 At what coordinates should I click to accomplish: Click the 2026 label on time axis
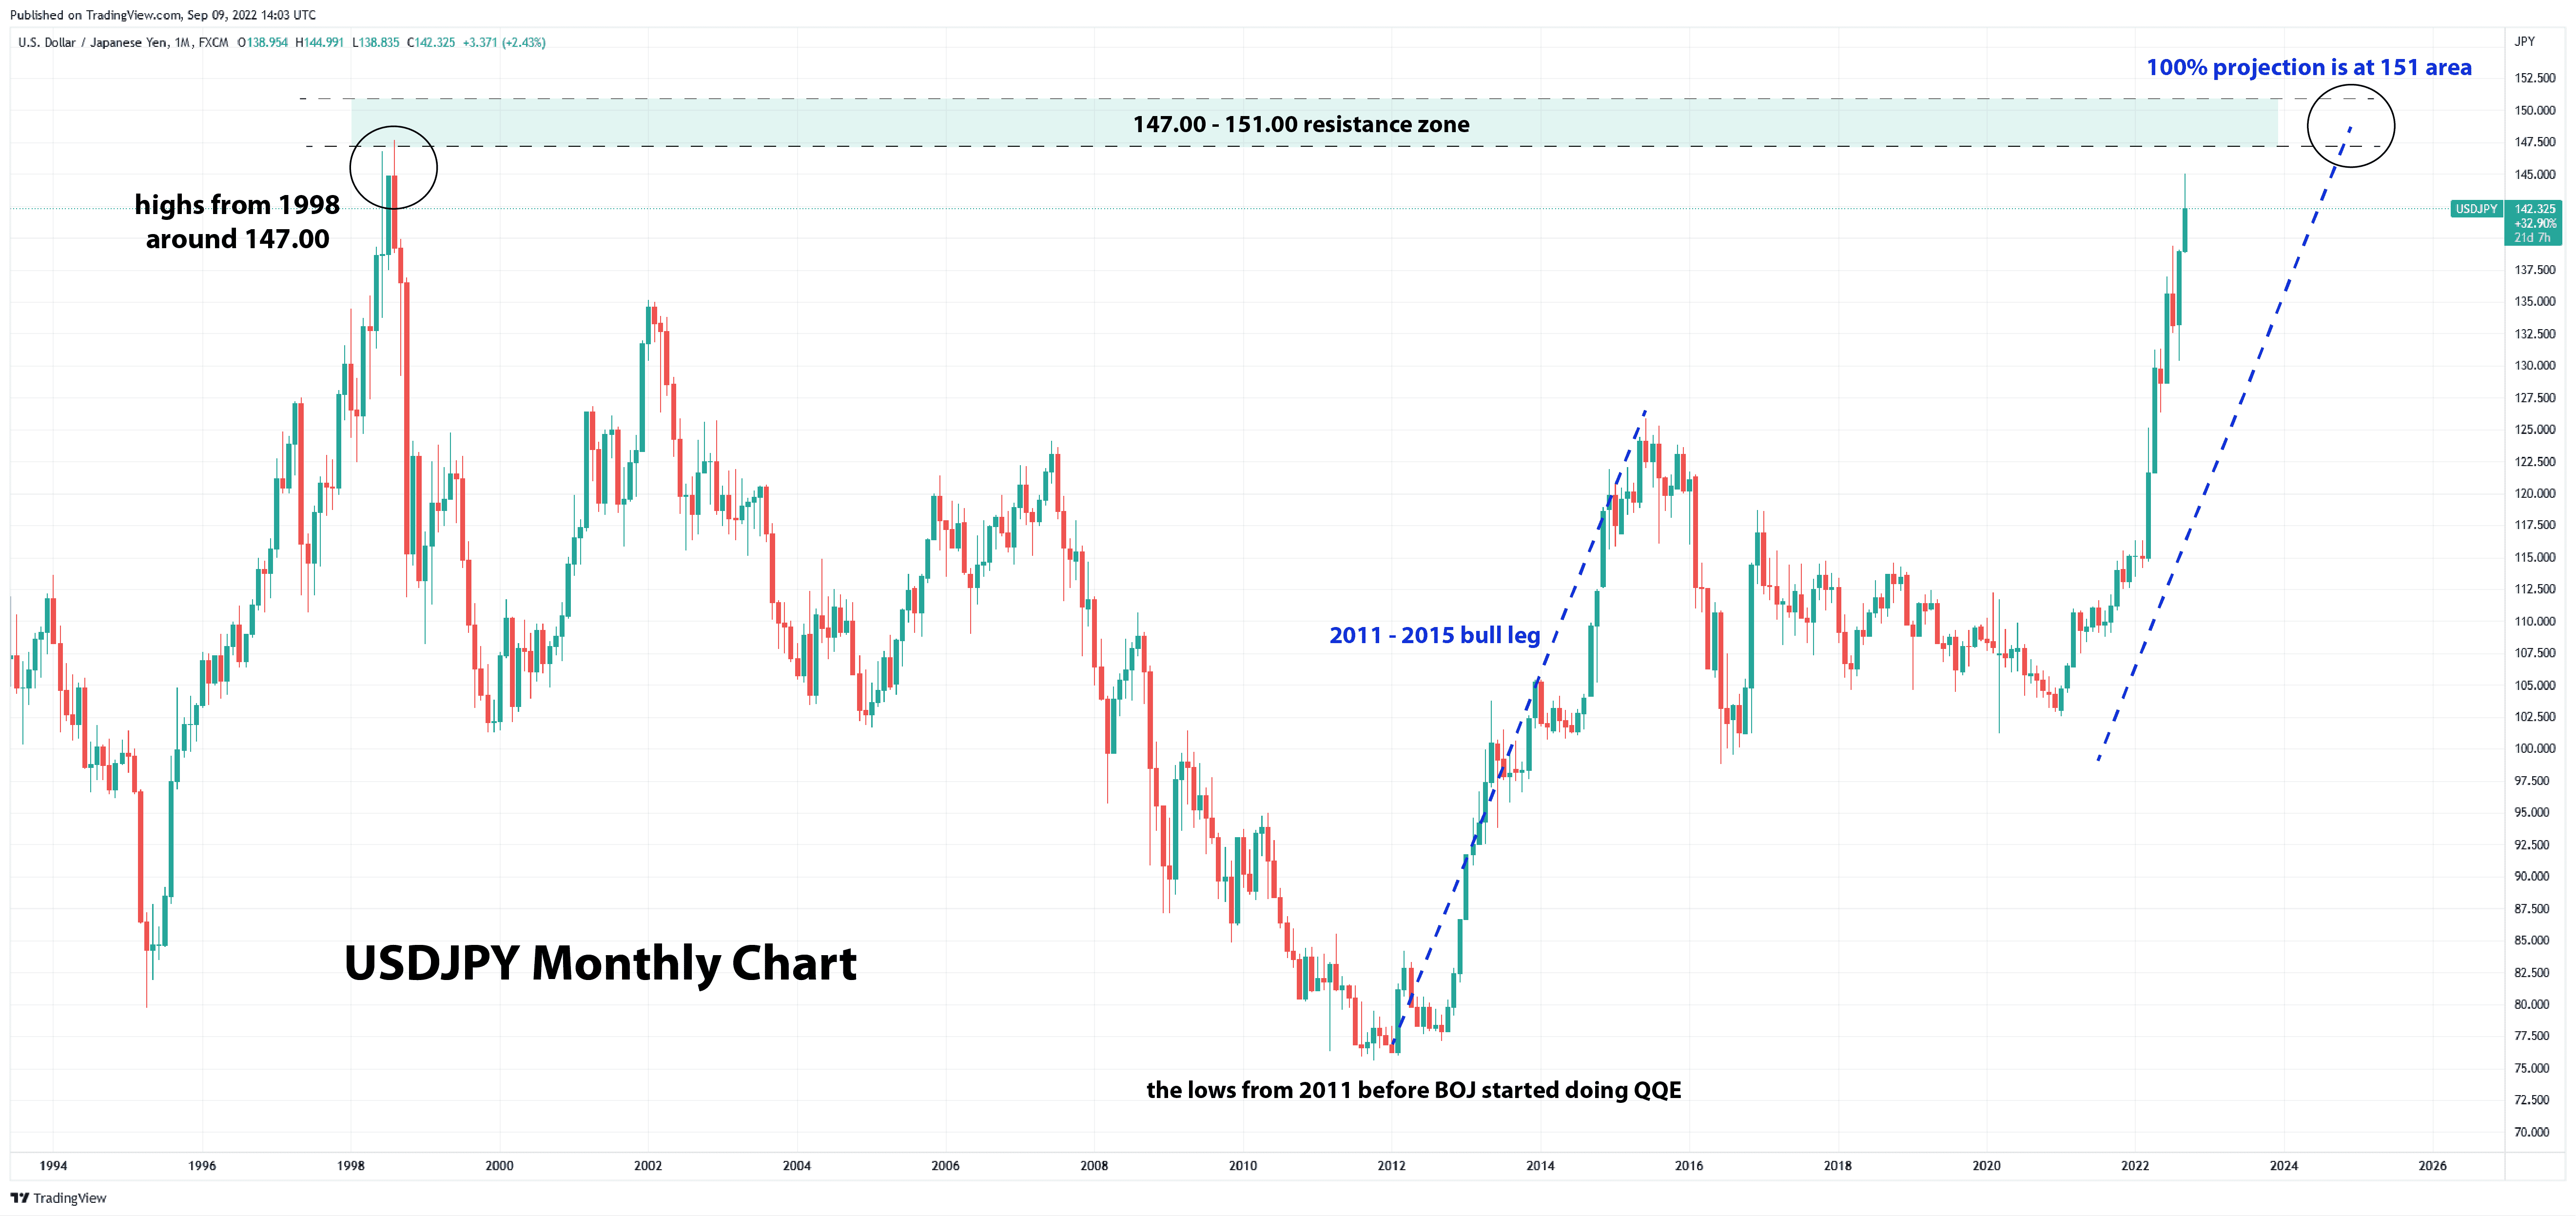(x=2432, y=1165)
